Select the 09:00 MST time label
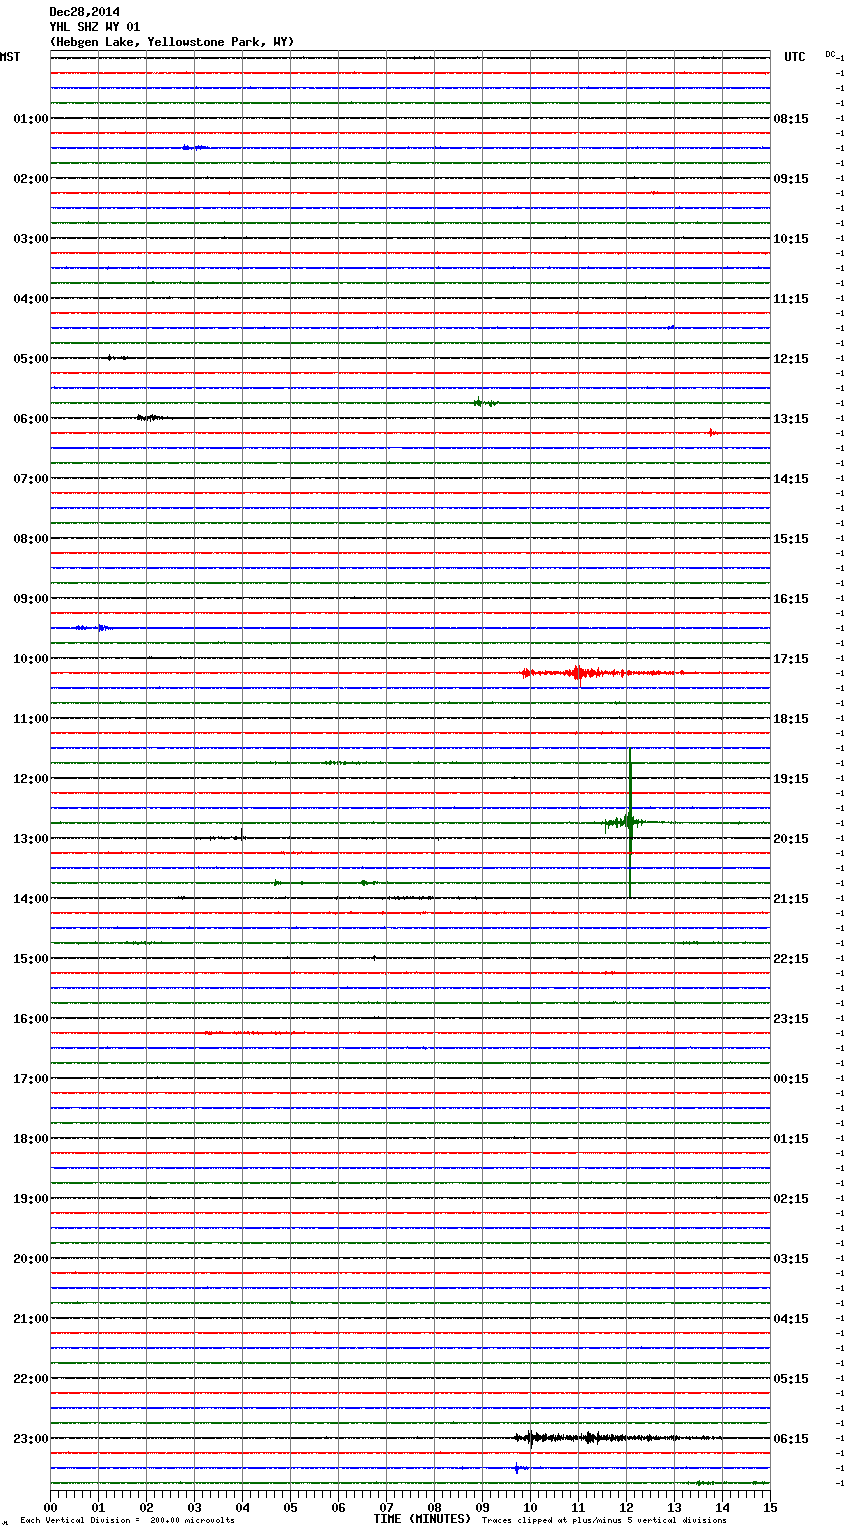Screen dimensions: 850x1534 (30, 599)
